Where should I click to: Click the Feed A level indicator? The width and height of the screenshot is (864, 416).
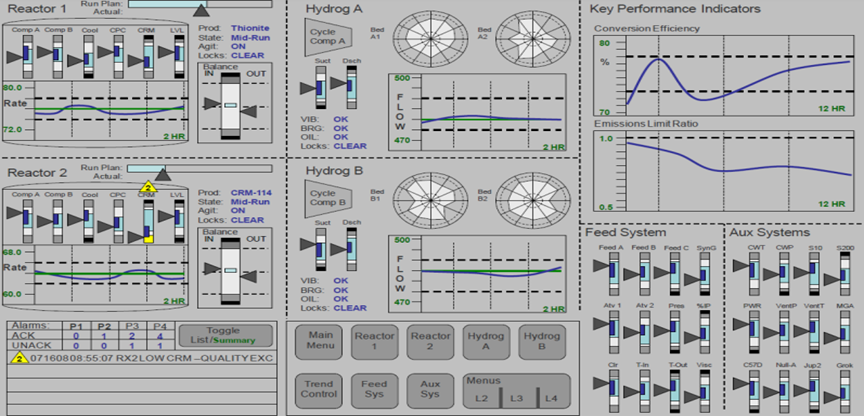(613, 273)
